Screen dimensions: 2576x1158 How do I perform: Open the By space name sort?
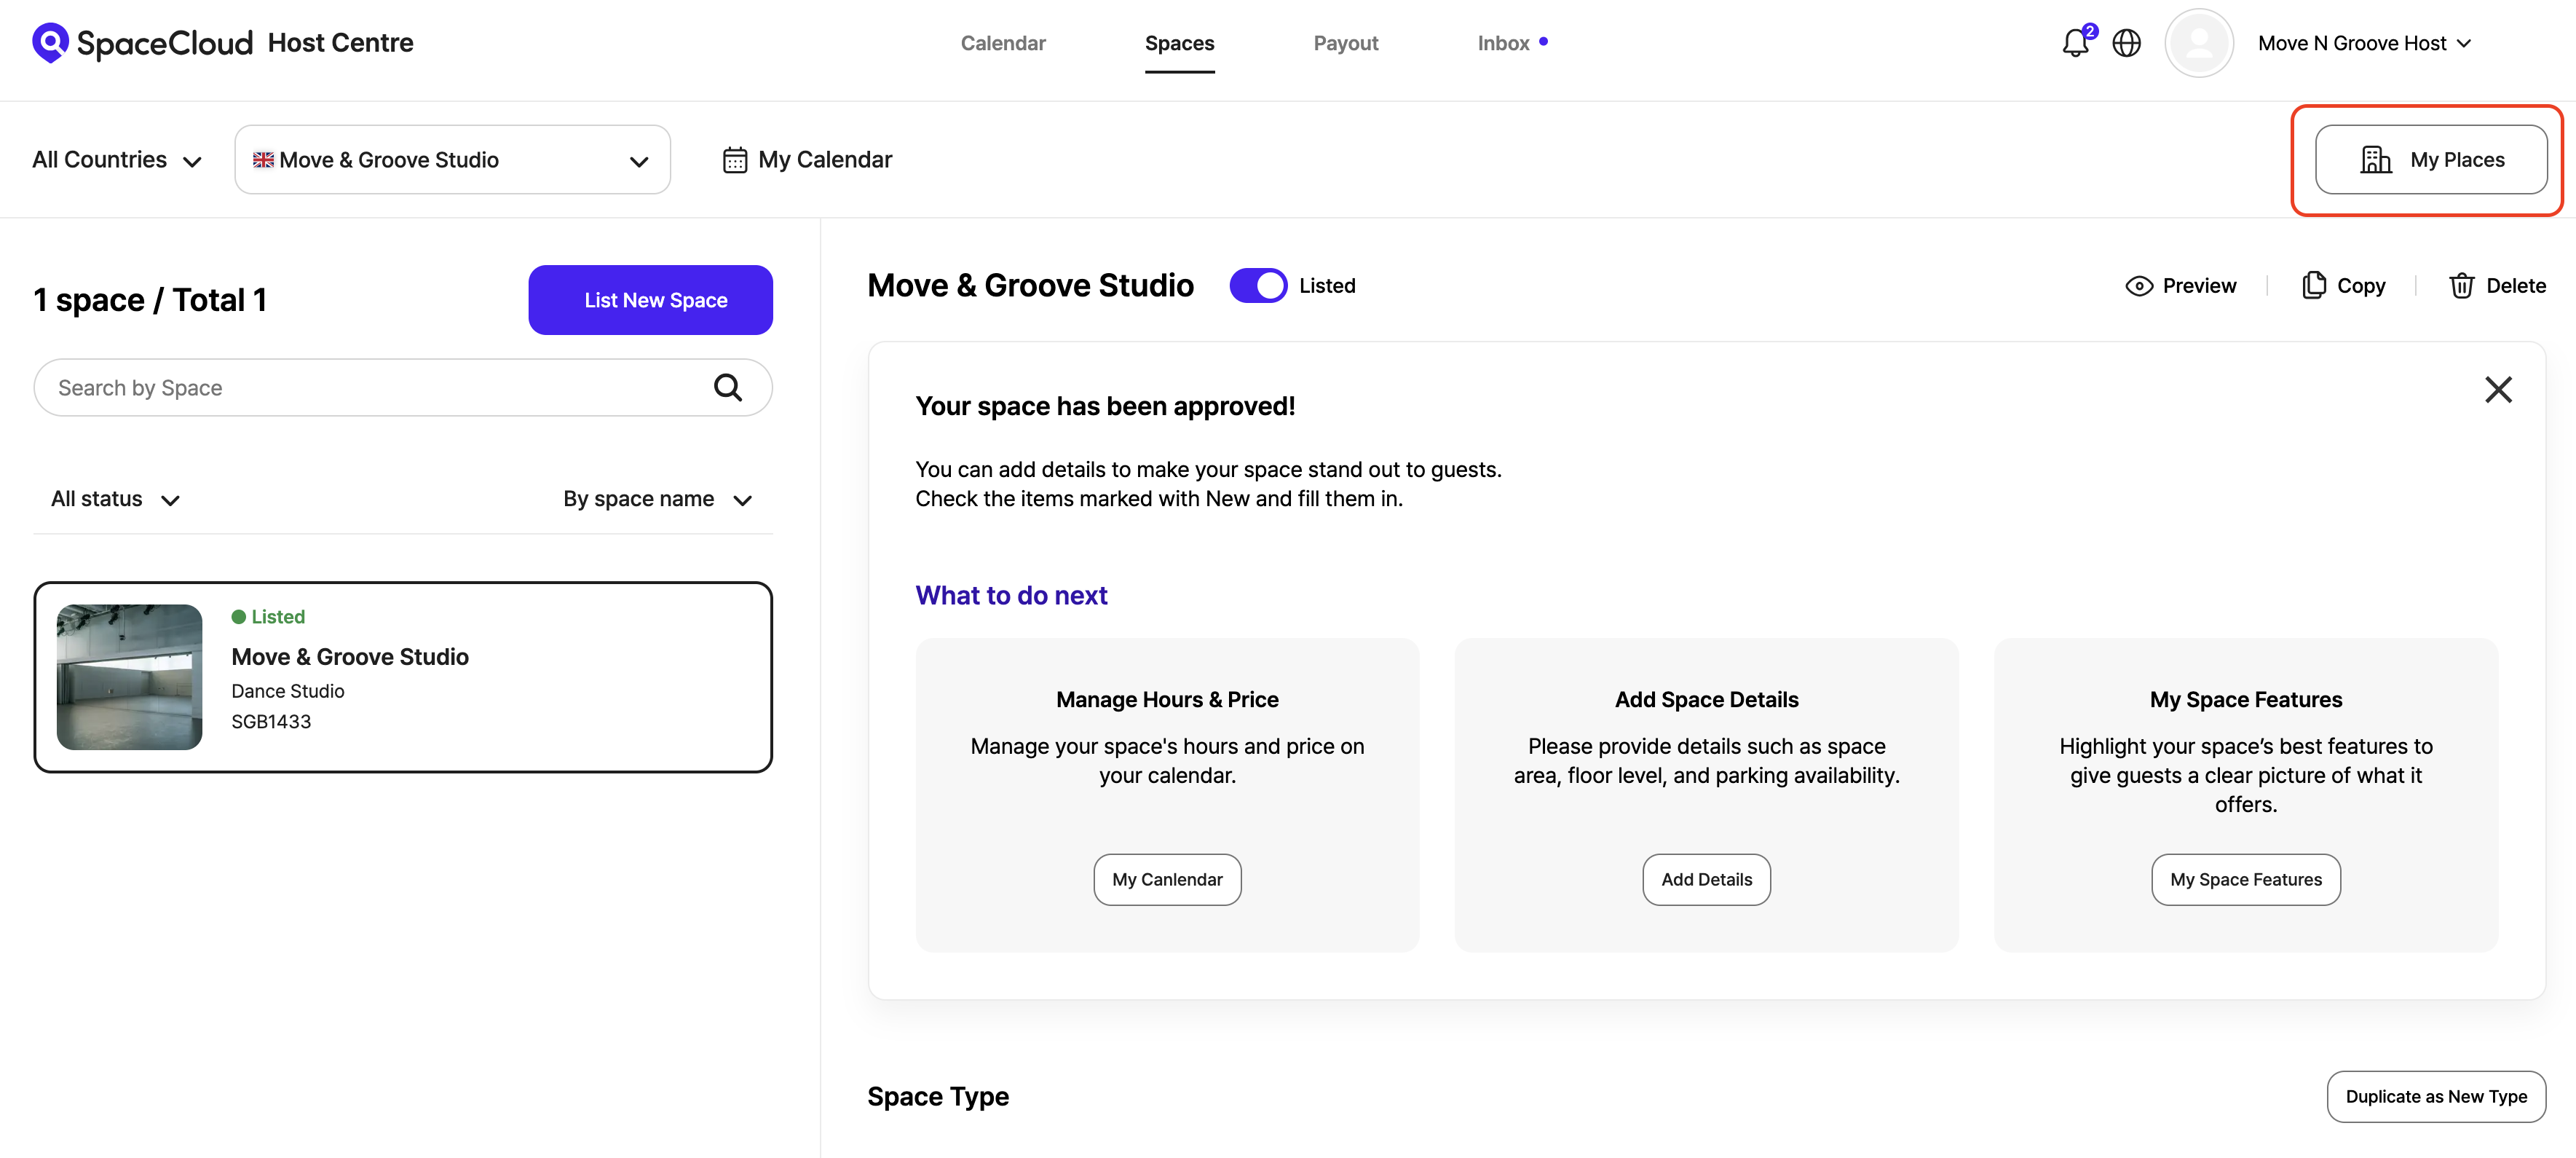[657, 499]
